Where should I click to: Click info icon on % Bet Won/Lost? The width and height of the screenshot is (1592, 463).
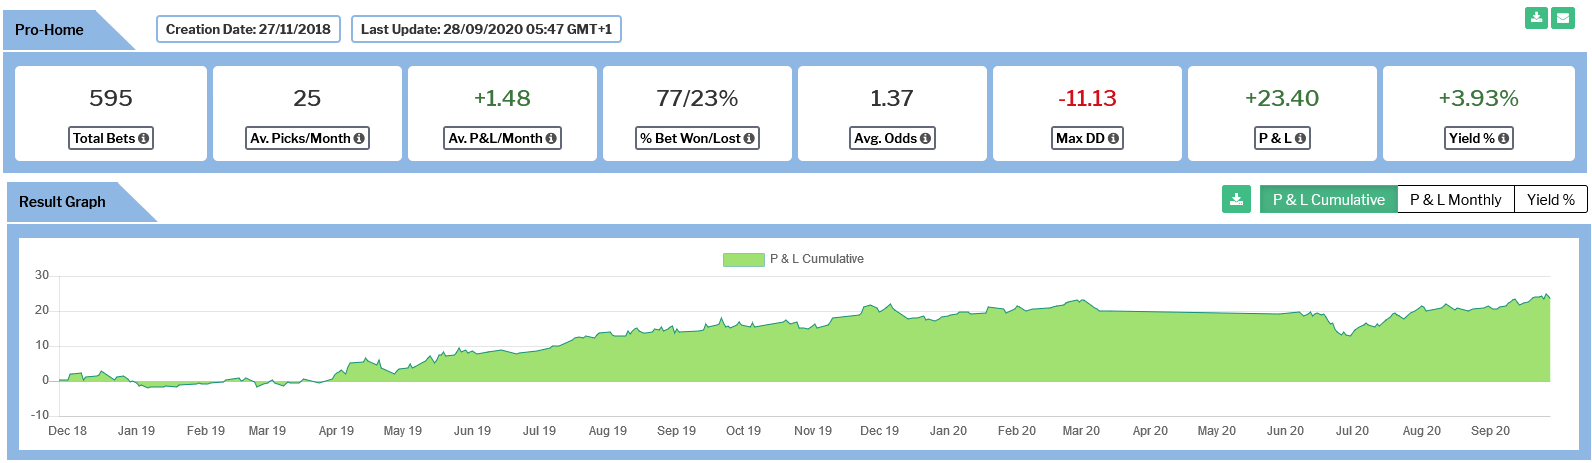pos(749,139)
